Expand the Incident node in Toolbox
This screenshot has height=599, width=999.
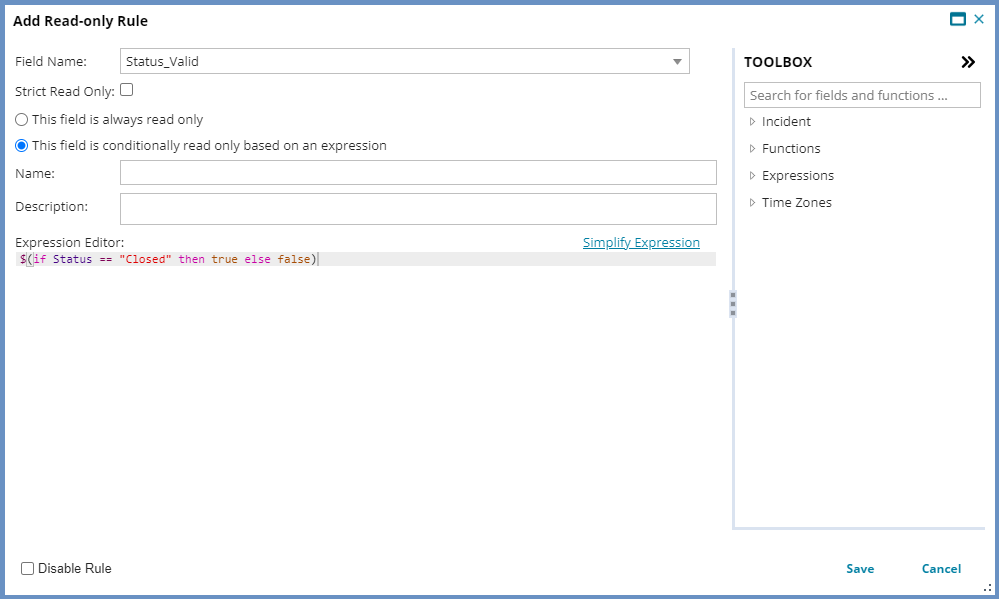tap(752, 122)
